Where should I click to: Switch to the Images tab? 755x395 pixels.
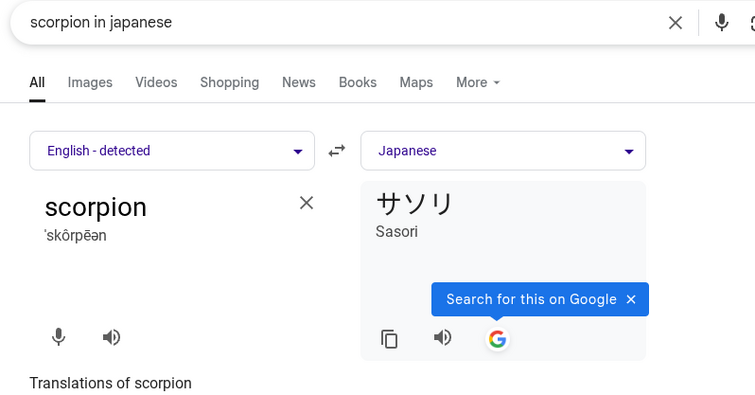pos(90,82)
